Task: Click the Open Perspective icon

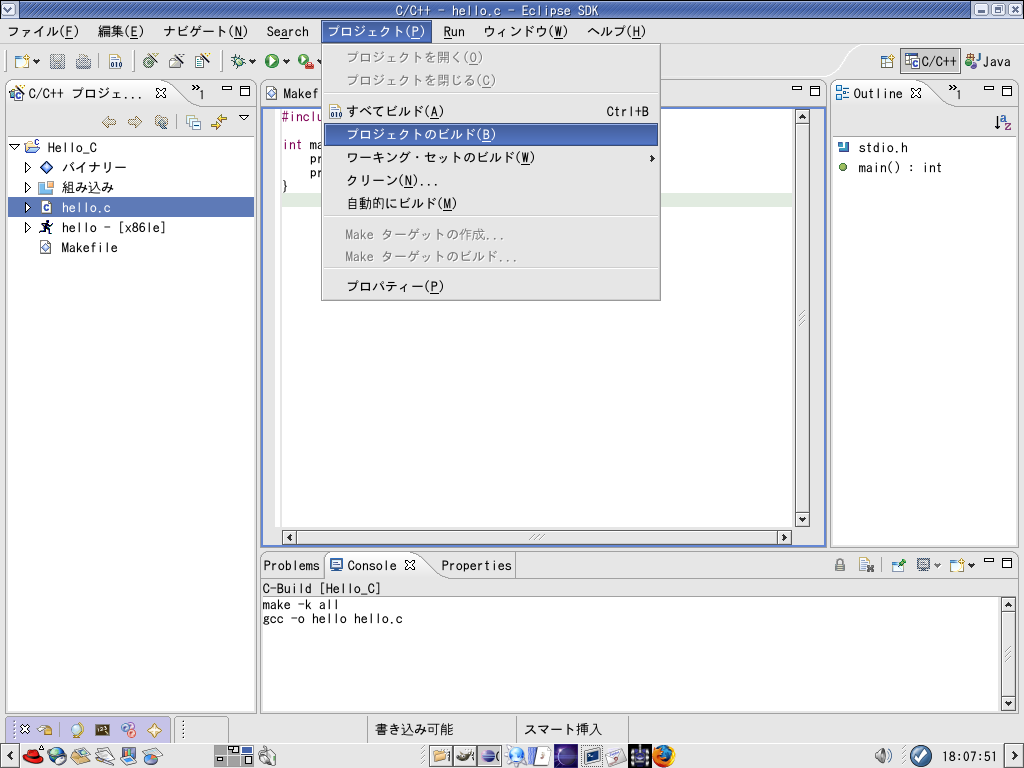Action: tap(886, 61)
